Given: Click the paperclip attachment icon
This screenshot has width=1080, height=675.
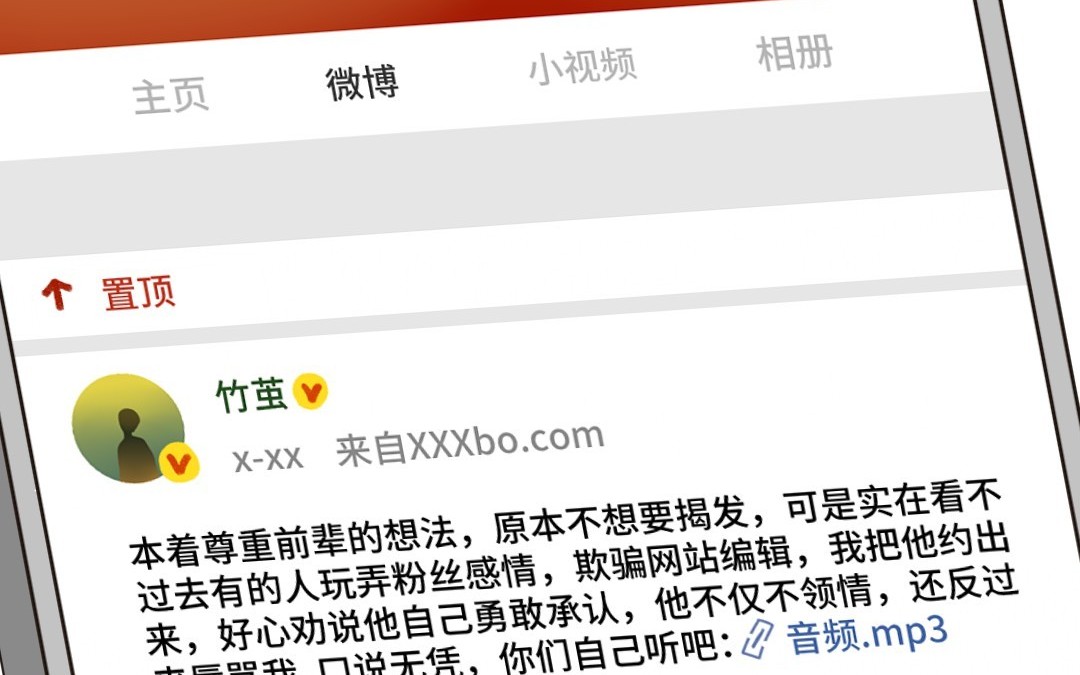Looking at the screenshot, I should [758, 637].
